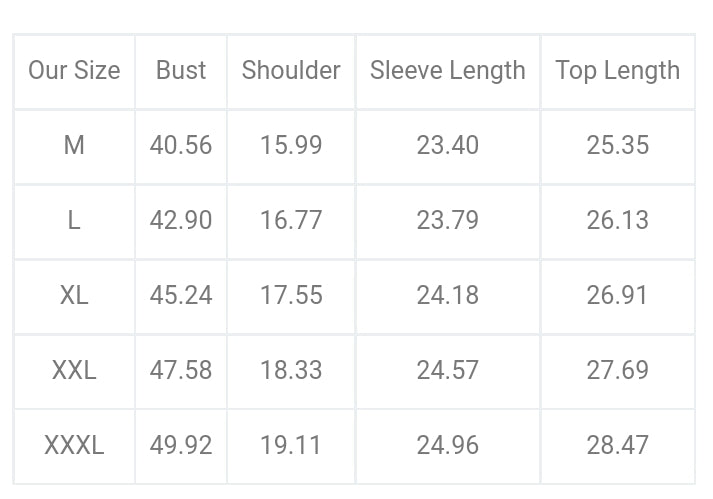Click the Bust column header
713x499 pixels.
click(x=181, y=71)
